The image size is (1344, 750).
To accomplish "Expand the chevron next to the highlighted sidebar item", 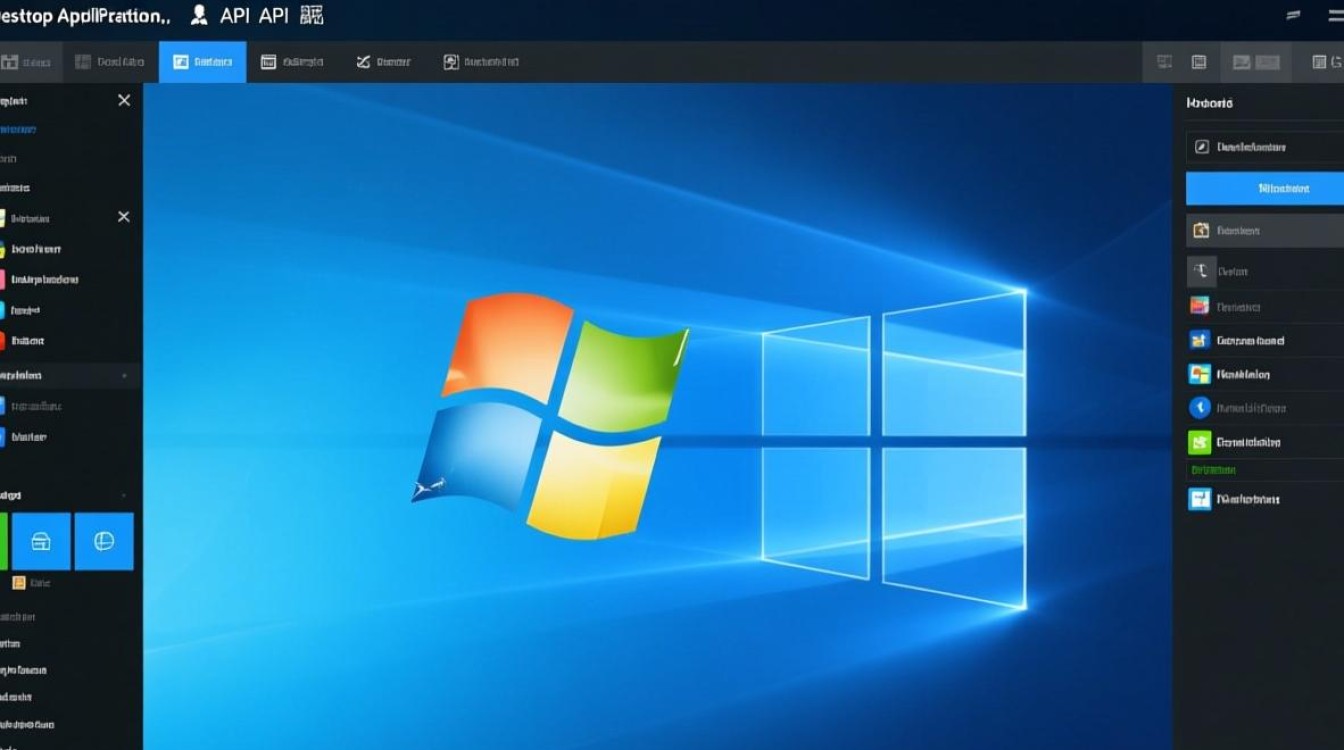I will (x=125, y=374).
